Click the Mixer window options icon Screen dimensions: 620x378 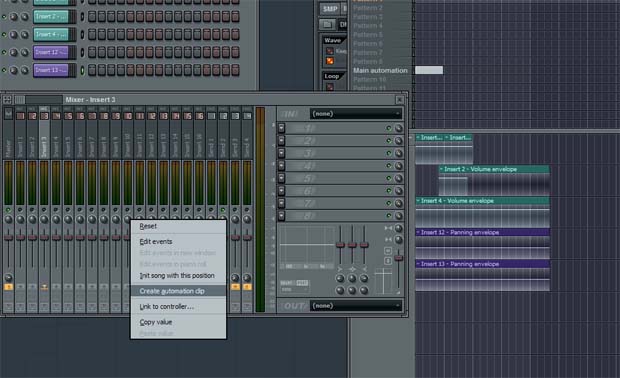pyautogui.click(x=7, y=100)
